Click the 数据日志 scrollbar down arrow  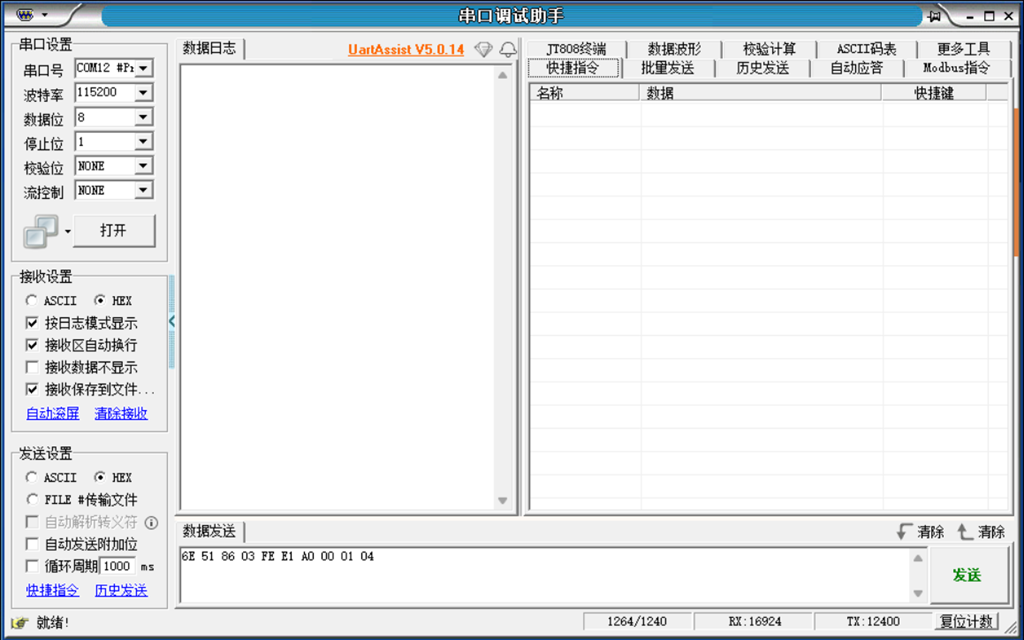click(503, 501)
